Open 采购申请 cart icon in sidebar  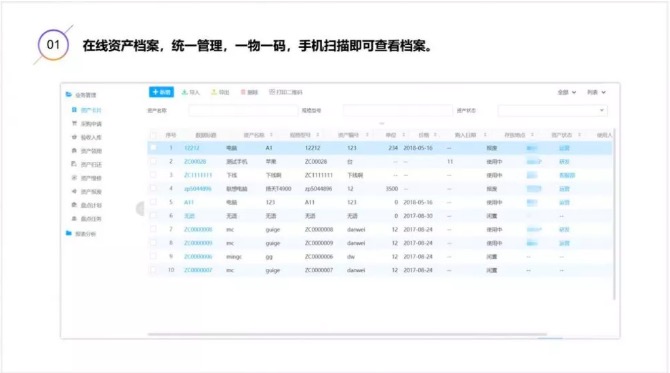(x=74, y=123)
